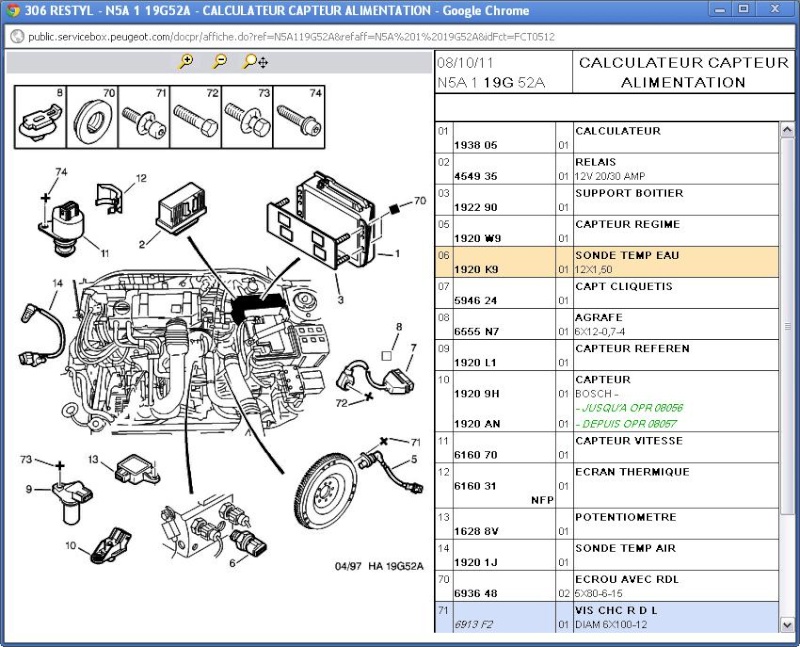Select thumbnail of part 8 clip

pos(40,117)
